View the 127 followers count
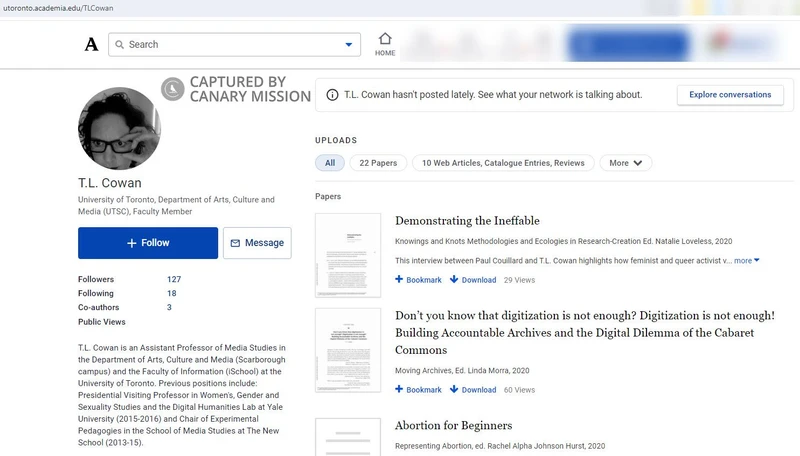This screenshot has height=456, width=800. 174,279
